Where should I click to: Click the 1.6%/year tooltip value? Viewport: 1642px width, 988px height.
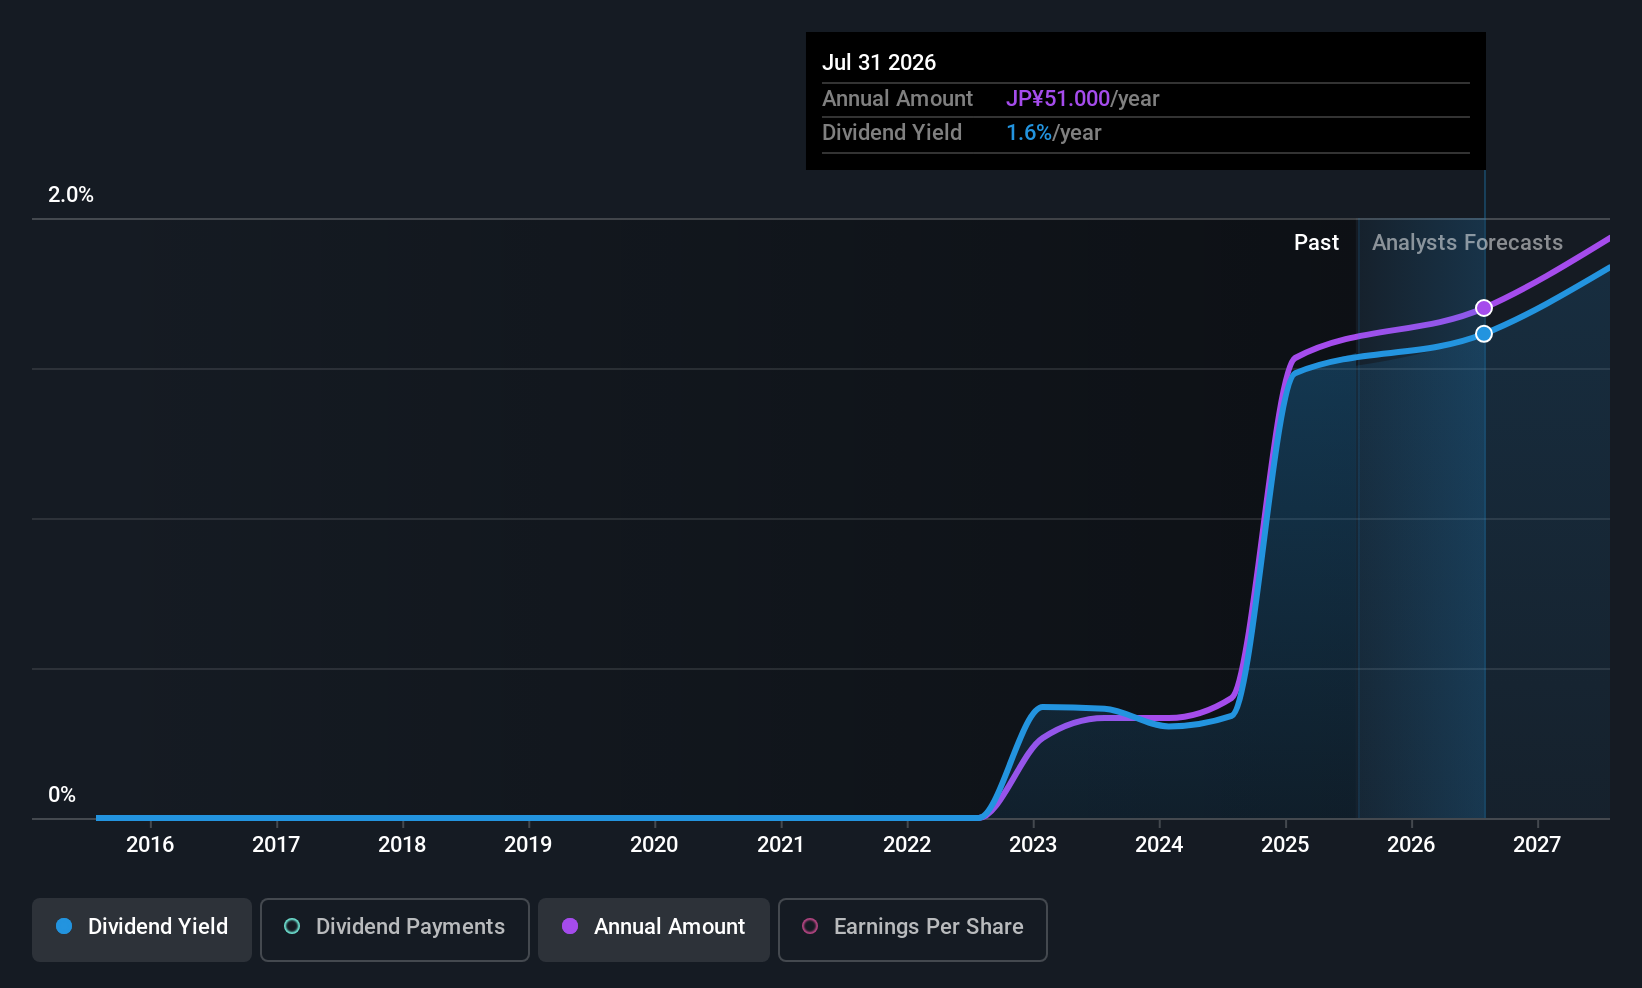pos(1054,133)
